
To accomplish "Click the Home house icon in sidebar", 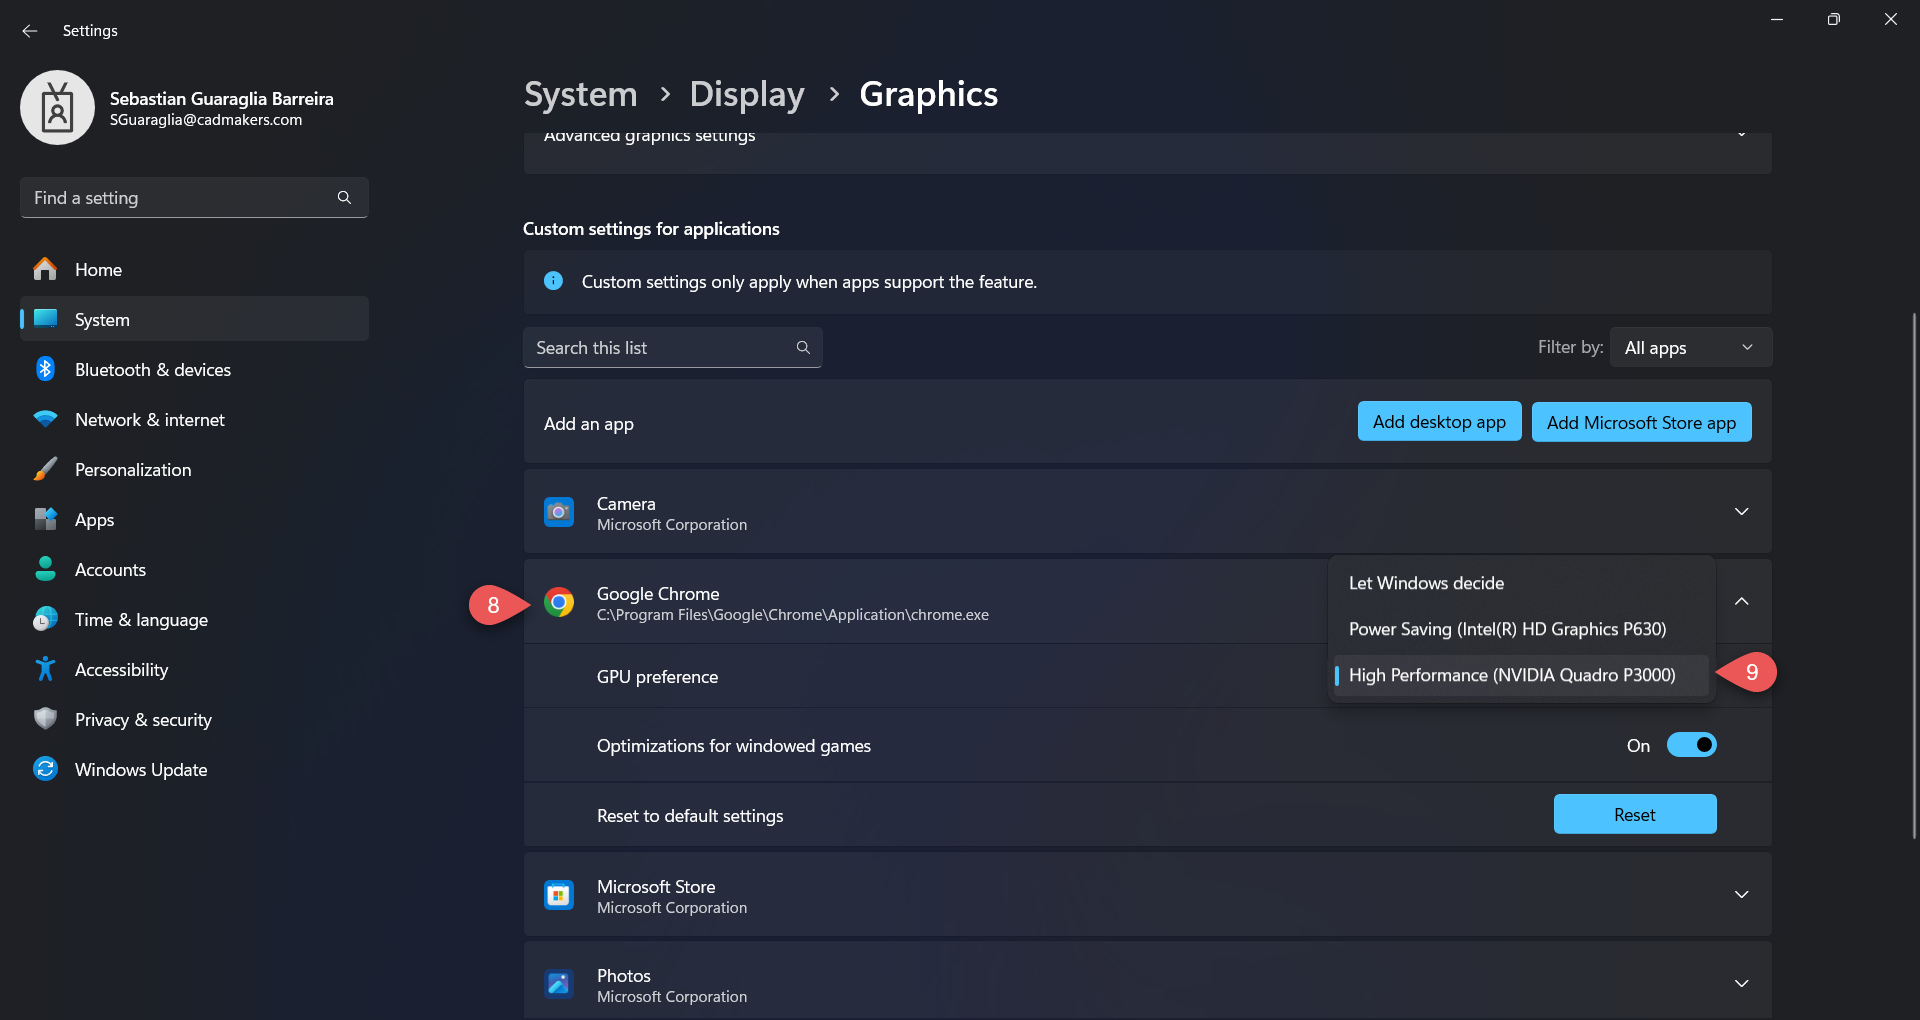I will (x=45, y=269).
